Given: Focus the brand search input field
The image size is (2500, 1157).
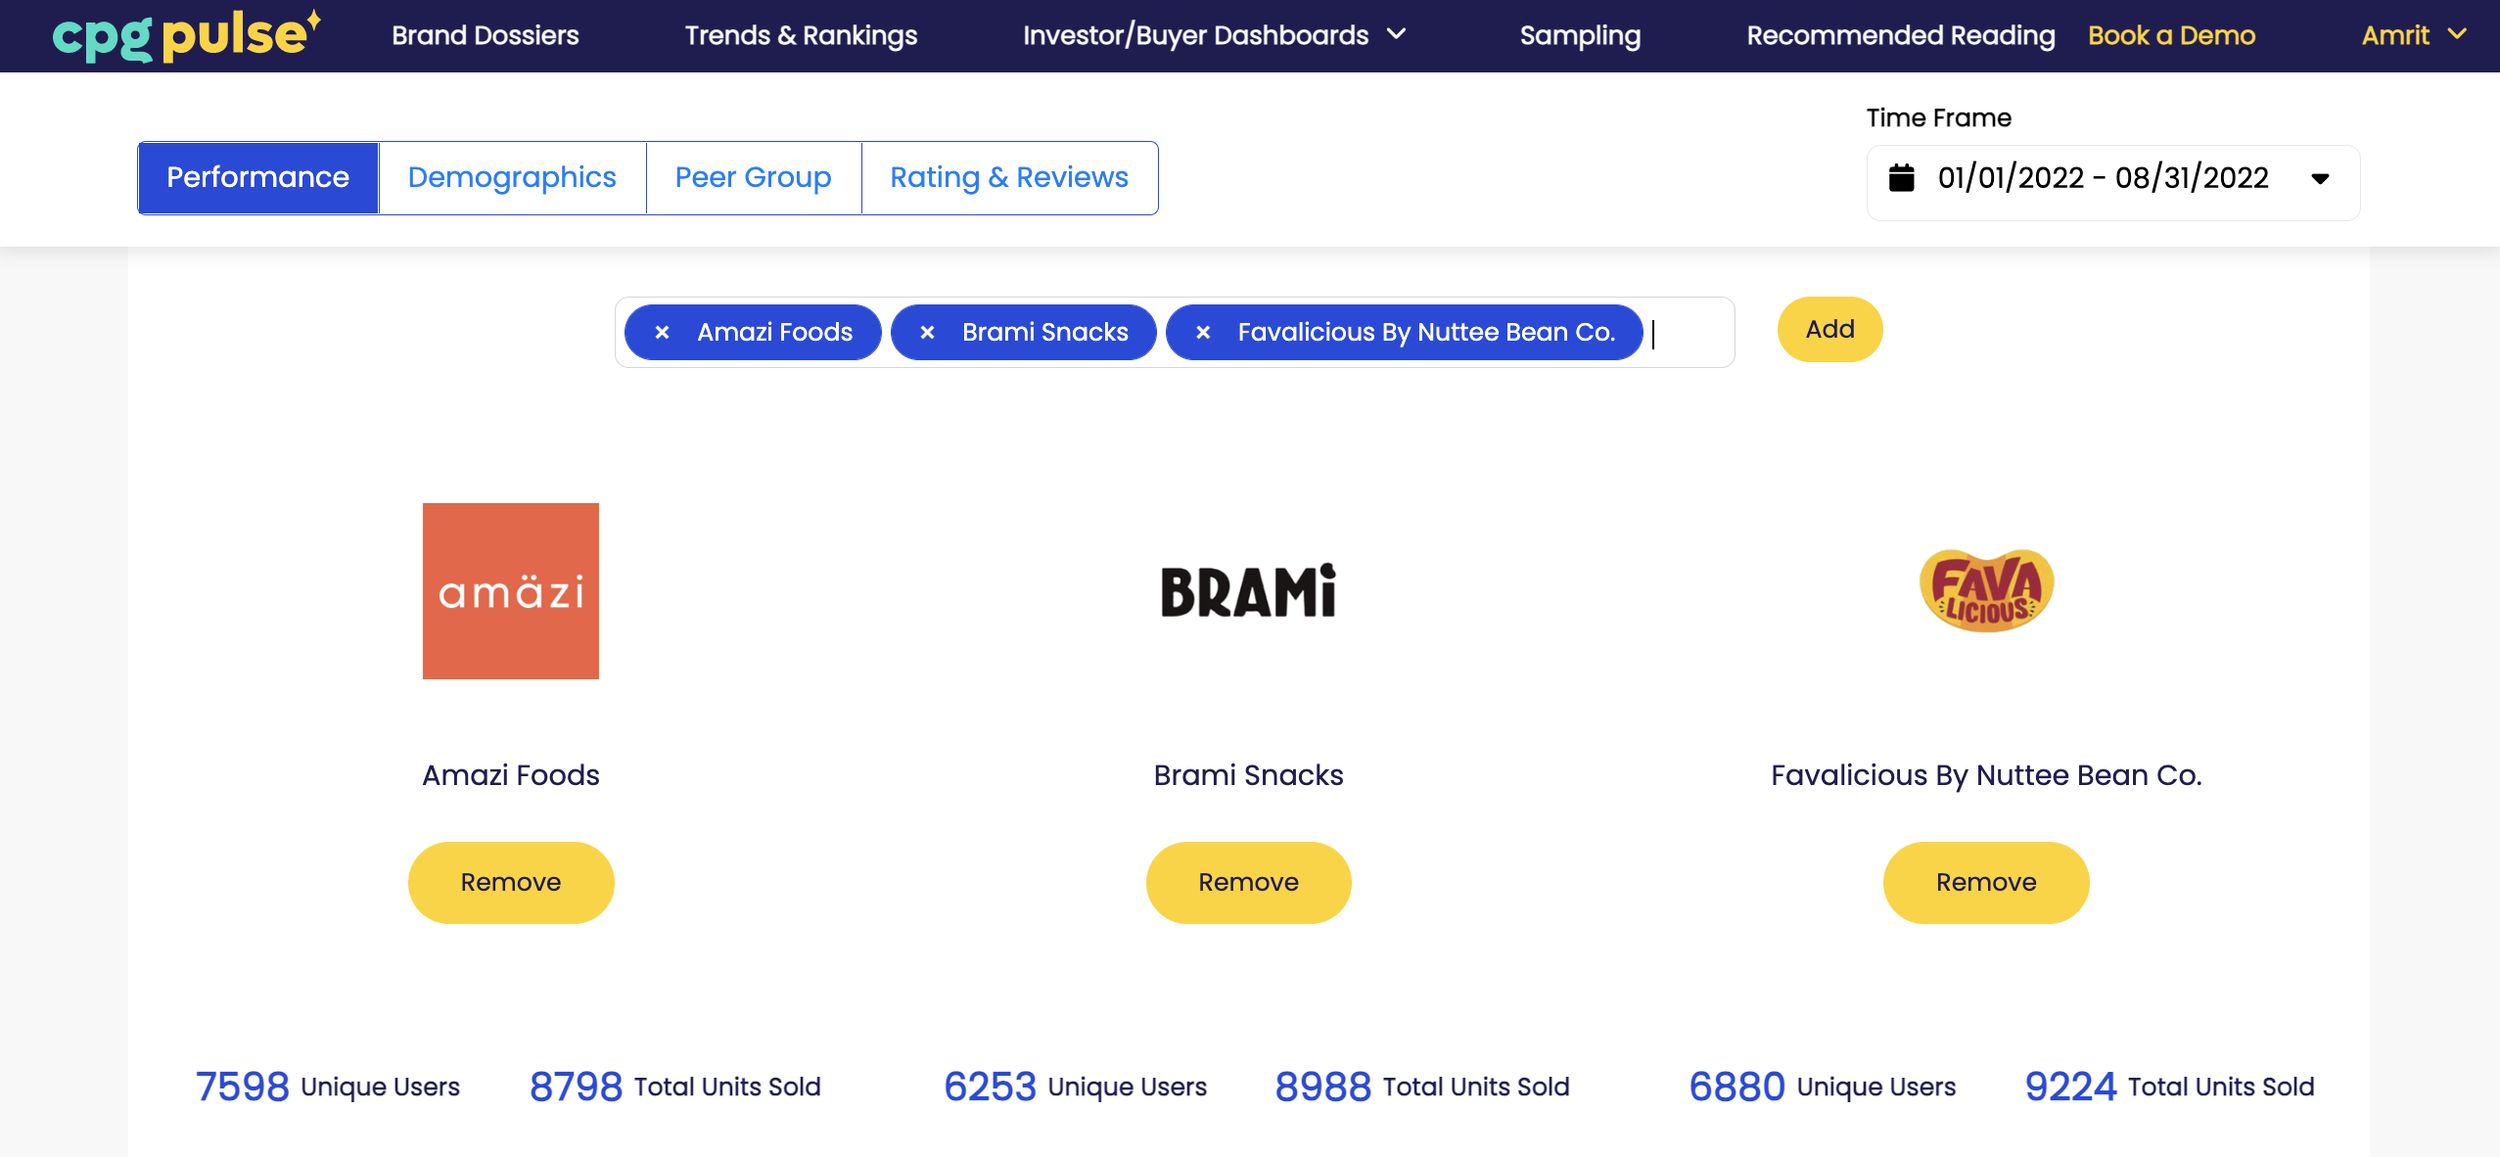Looking at the screenshot, I should pos(1690,332).
